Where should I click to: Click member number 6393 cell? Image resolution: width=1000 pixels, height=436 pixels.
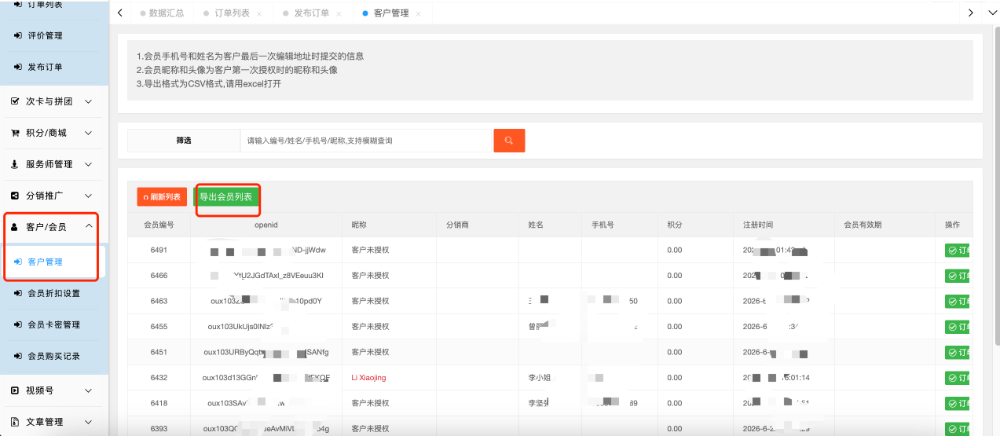(159, 429)
